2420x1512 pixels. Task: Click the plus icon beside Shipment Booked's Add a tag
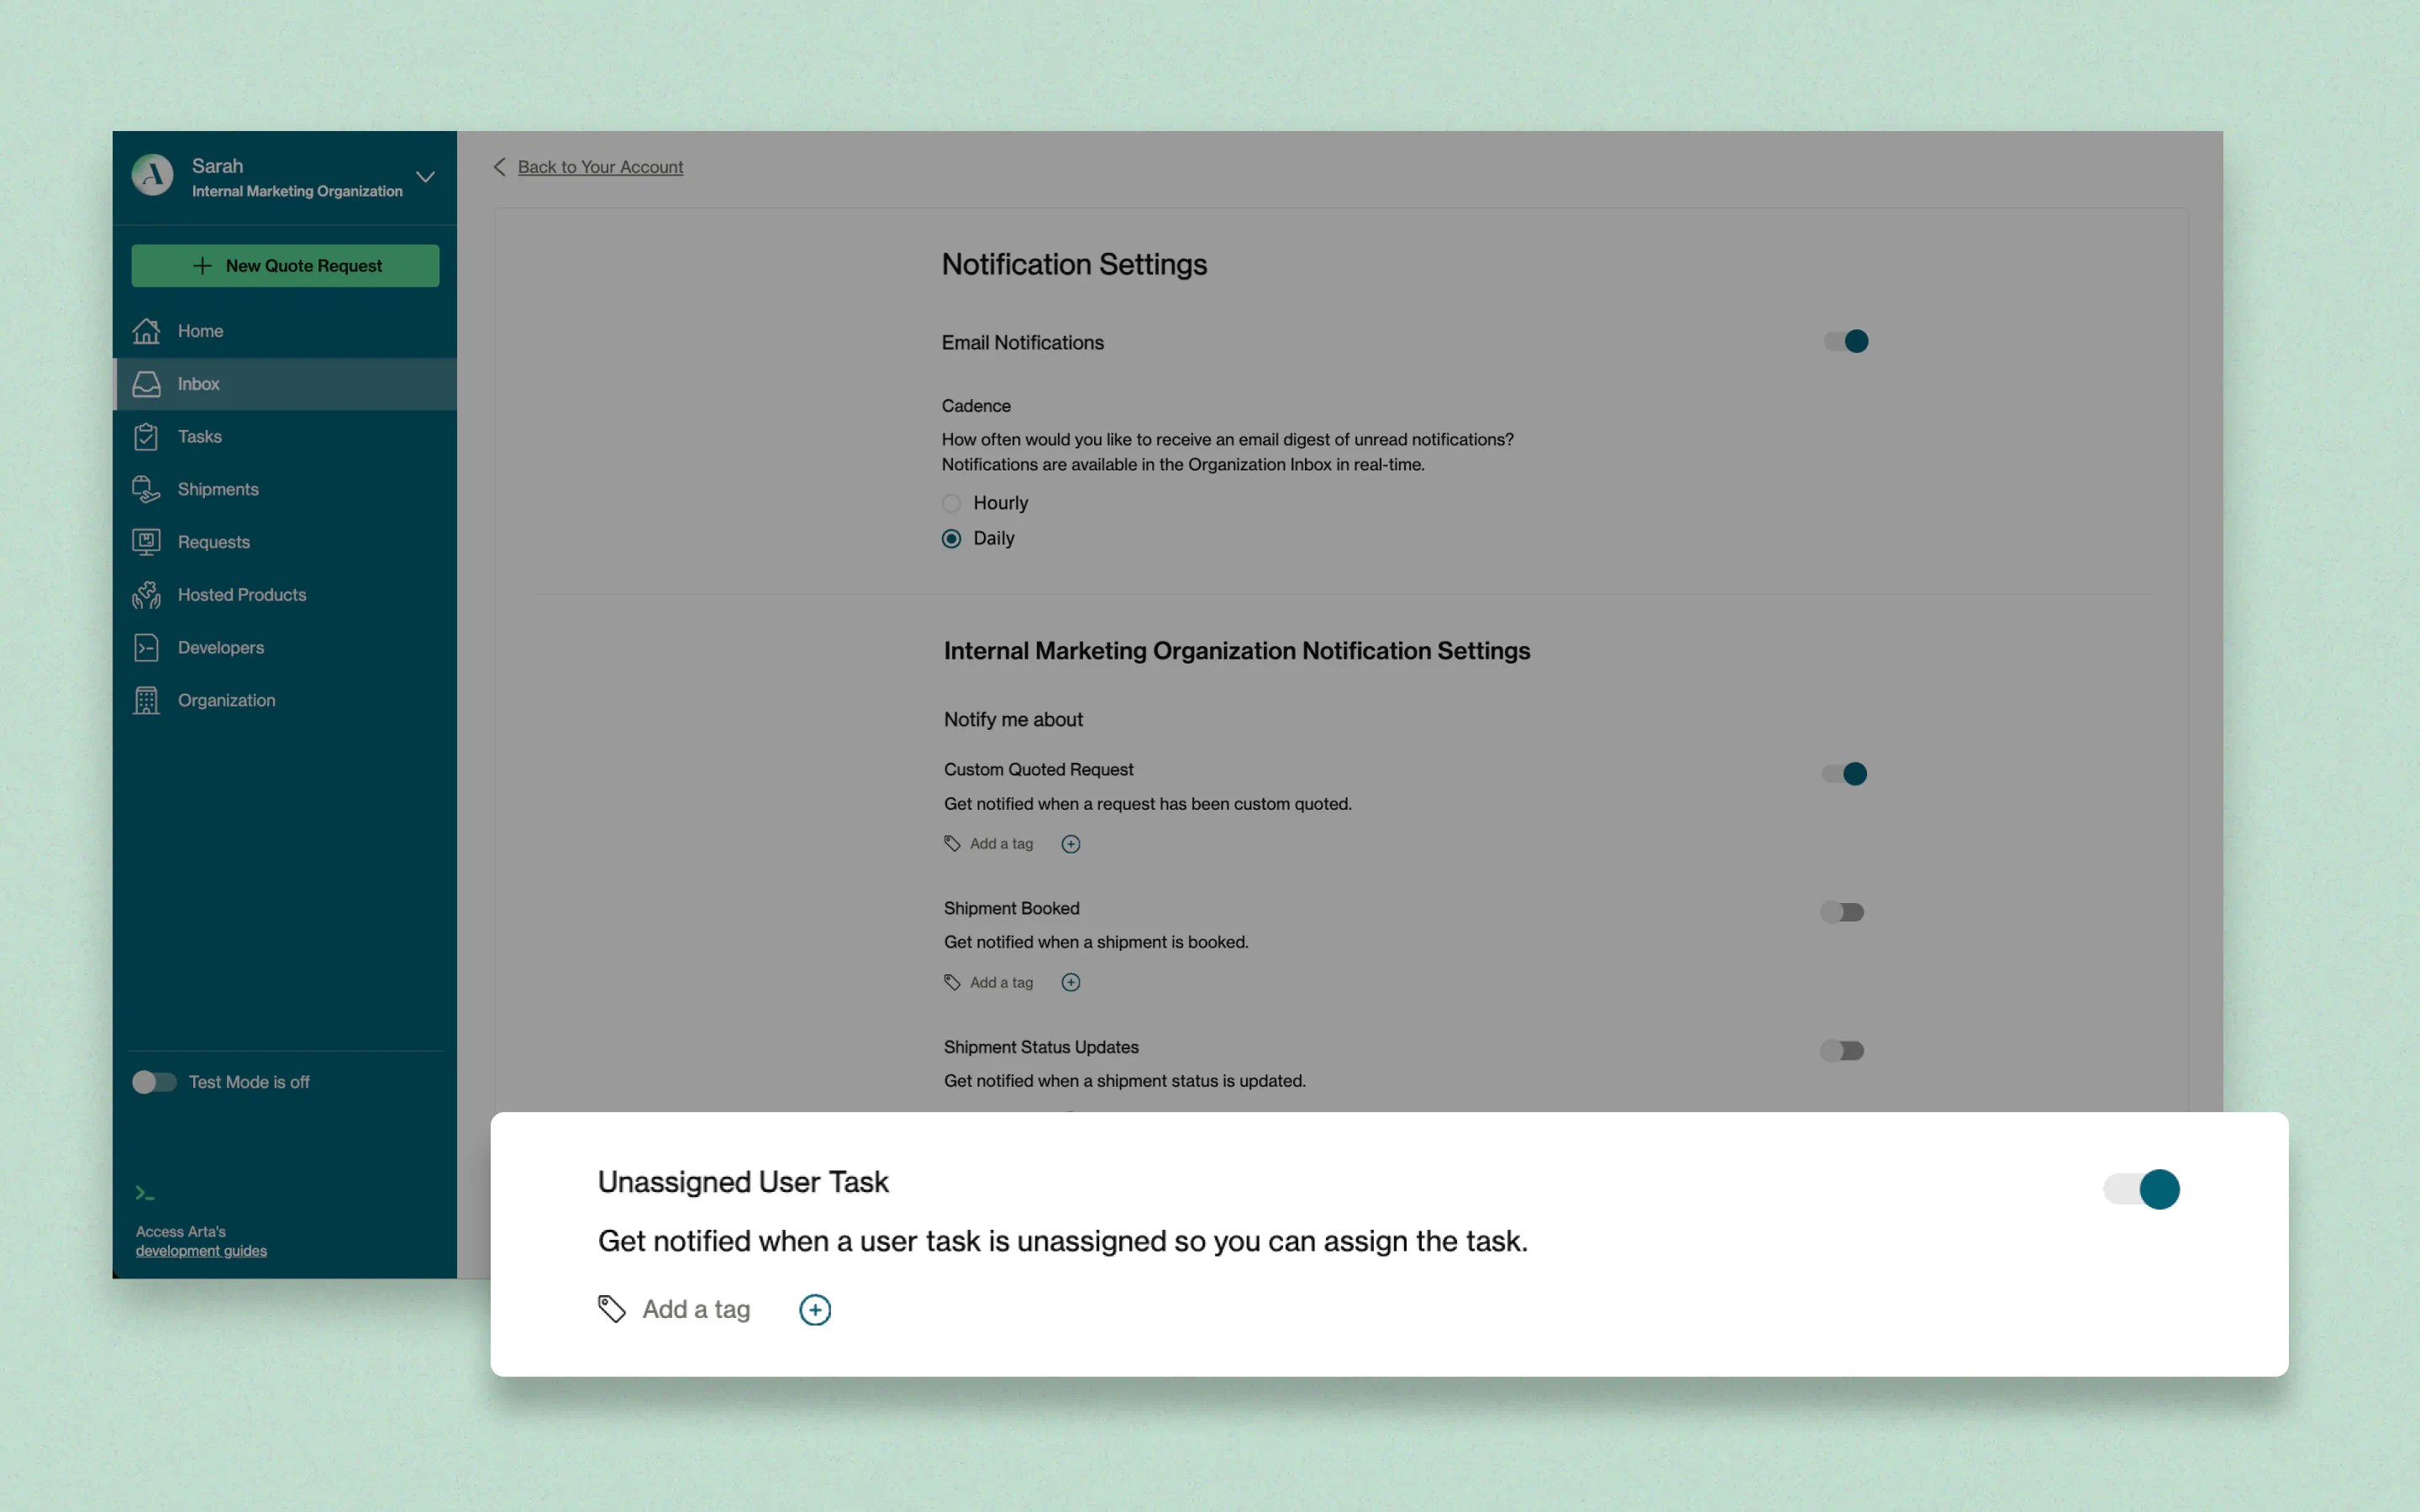tap(1070, 981)
